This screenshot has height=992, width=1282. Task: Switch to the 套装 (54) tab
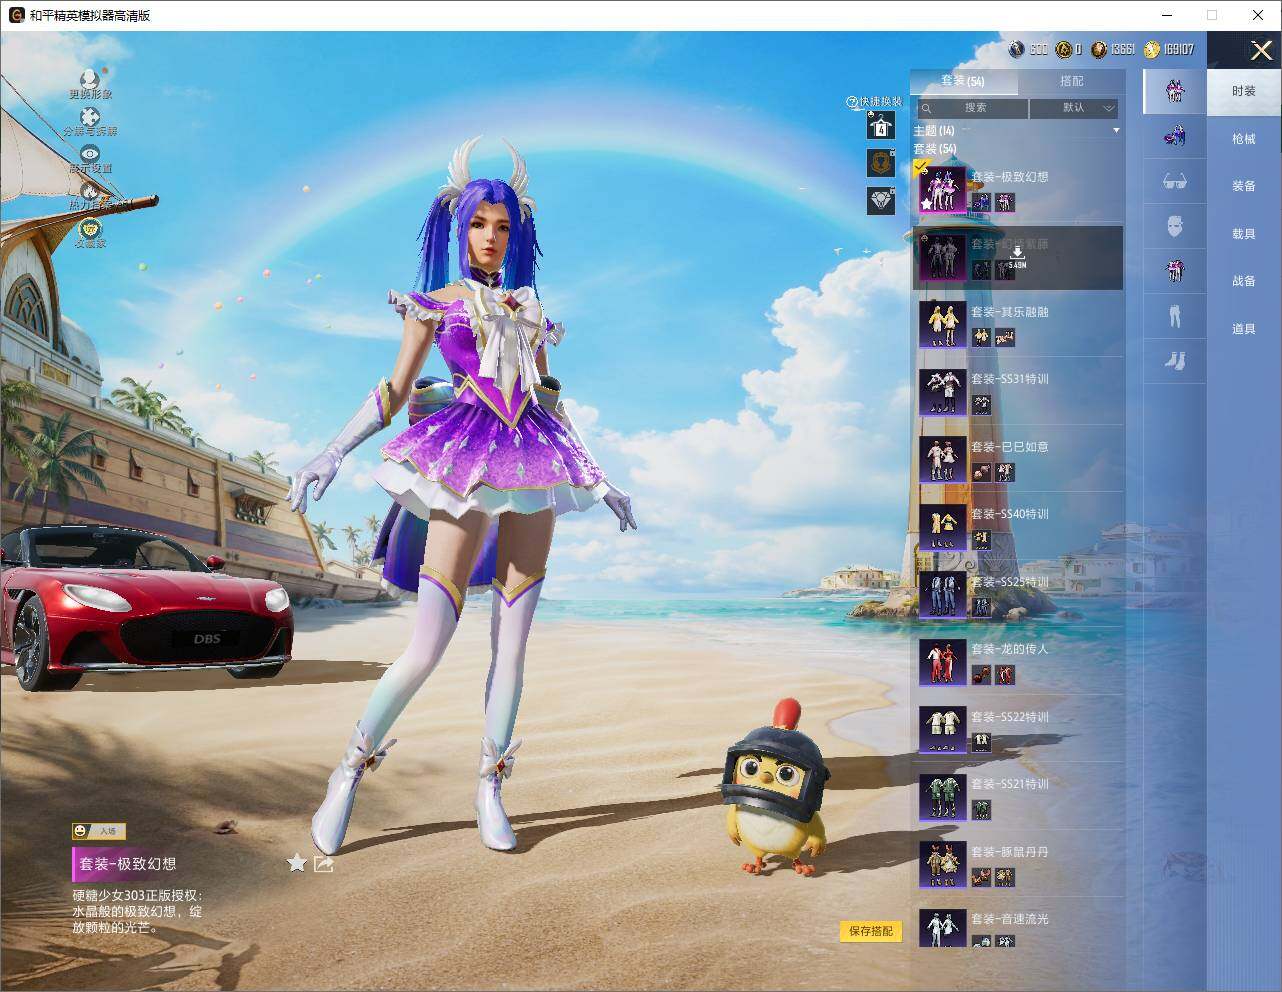[x=963, y=81]
